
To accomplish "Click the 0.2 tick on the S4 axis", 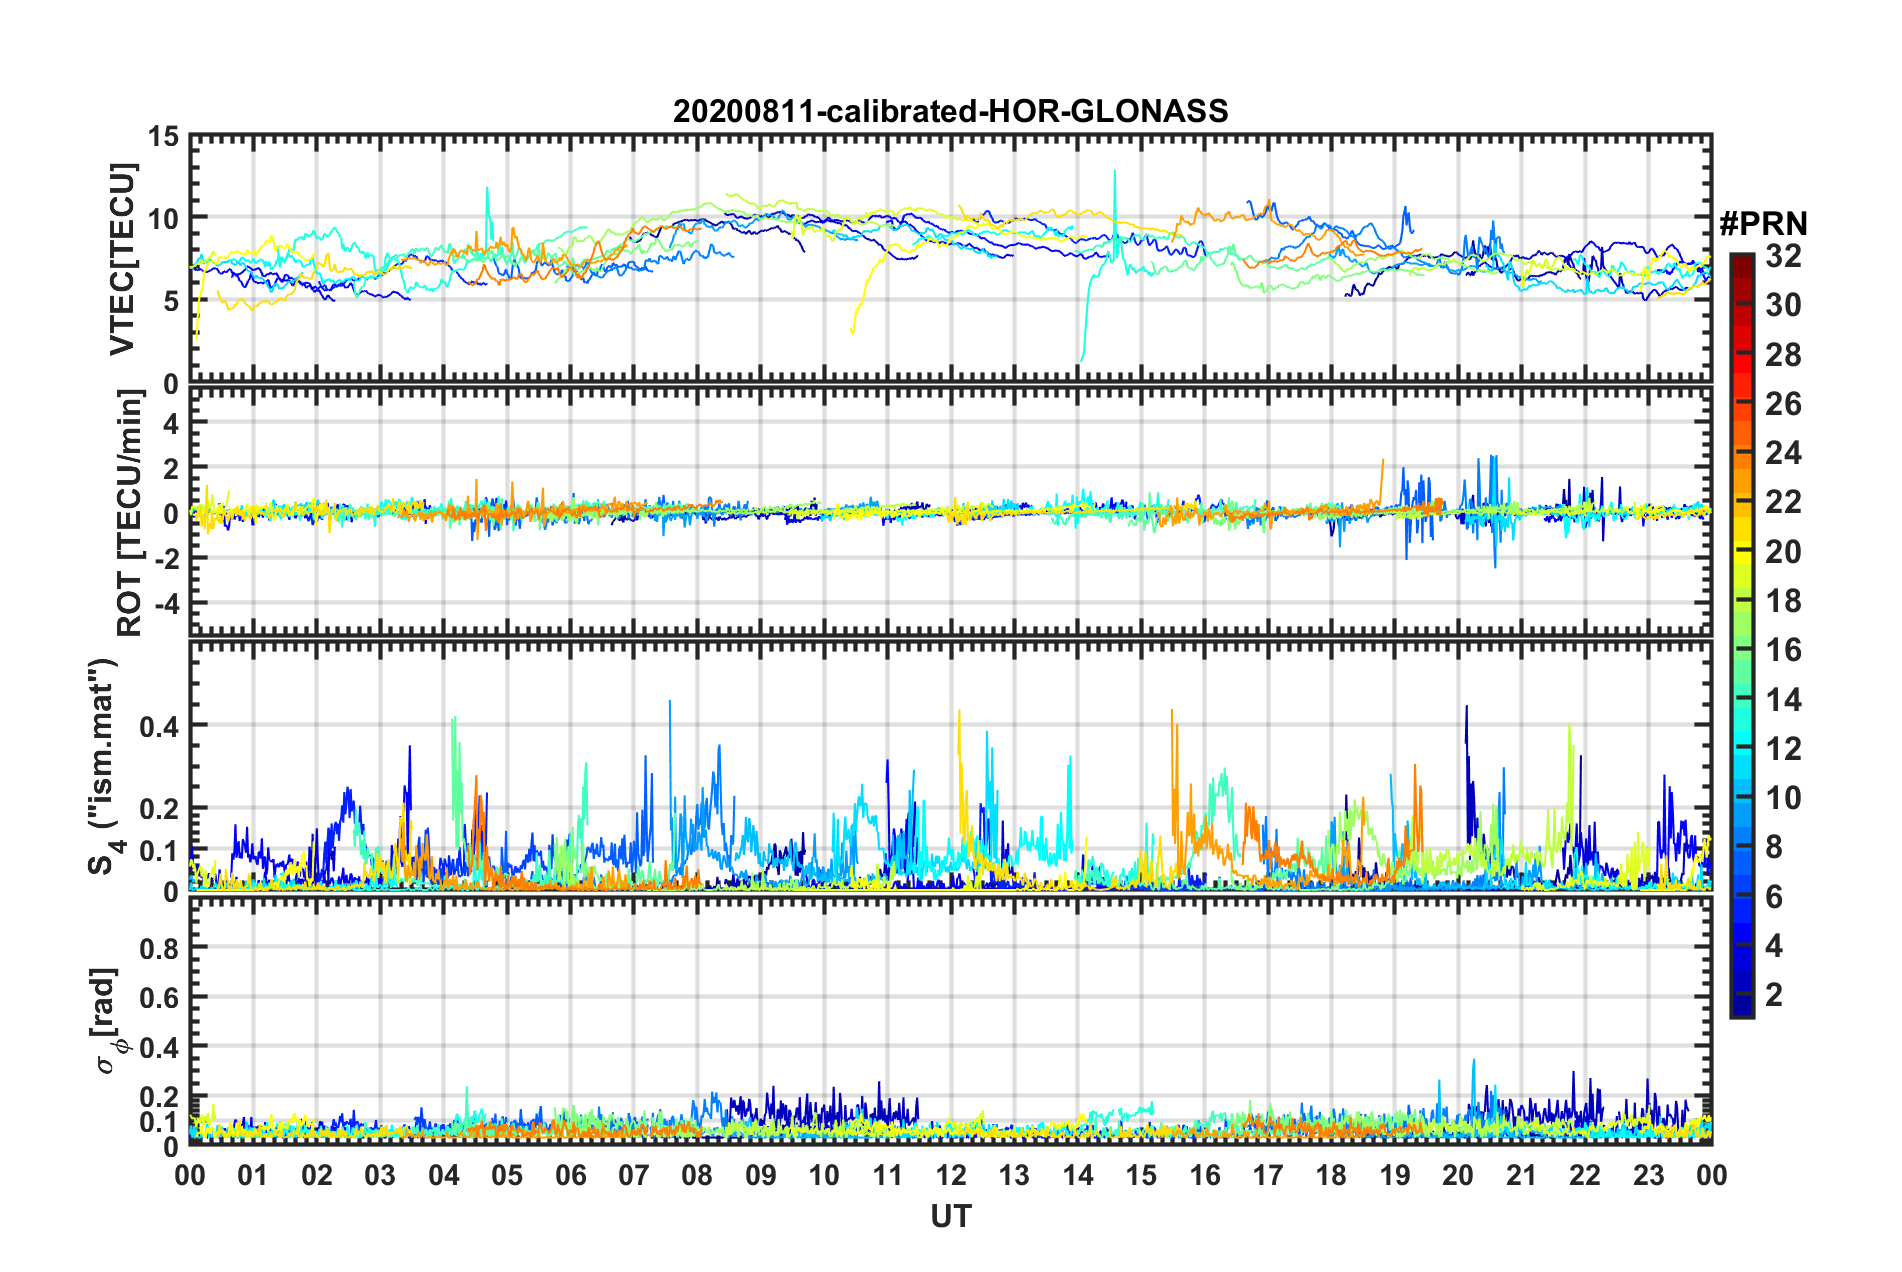I will pyautogui.click(x=160, y=808).
